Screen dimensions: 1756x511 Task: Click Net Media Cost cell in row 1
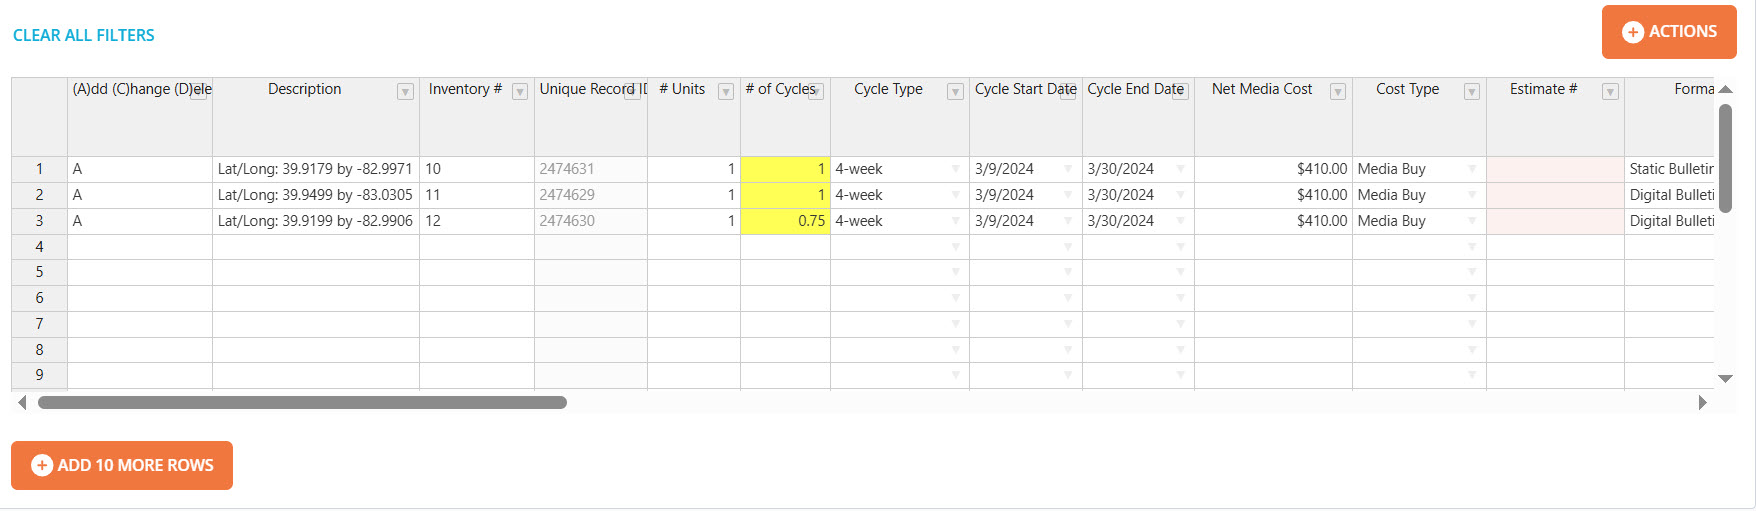(x=1272, y=169)
